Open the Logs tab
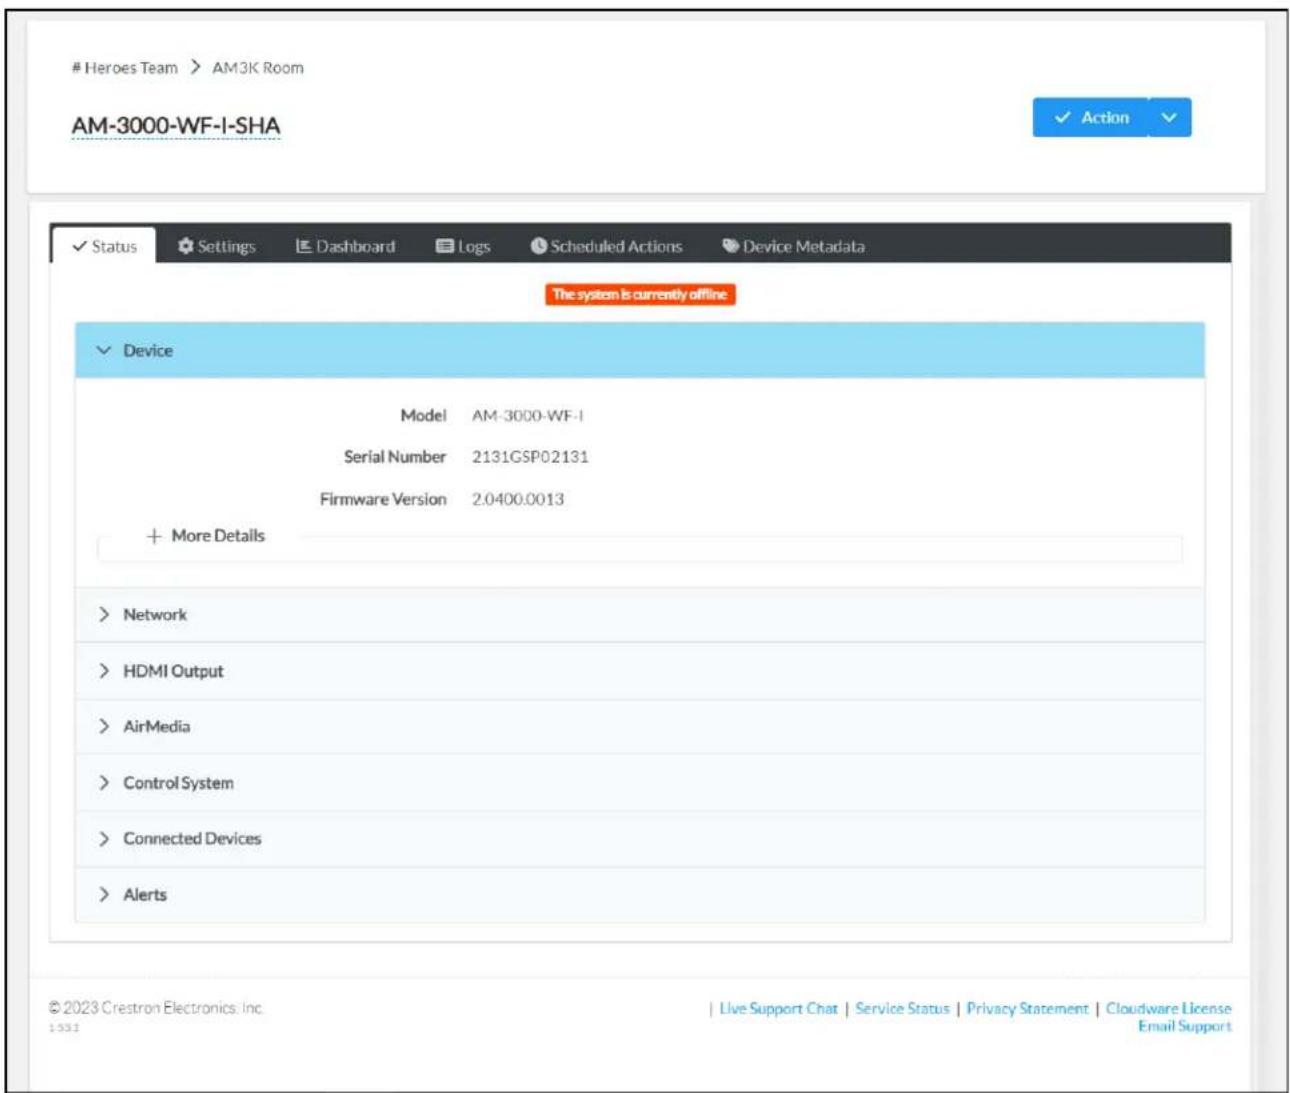The height and width of the screenshot is (1093, 1290). [x=463, y=246]
